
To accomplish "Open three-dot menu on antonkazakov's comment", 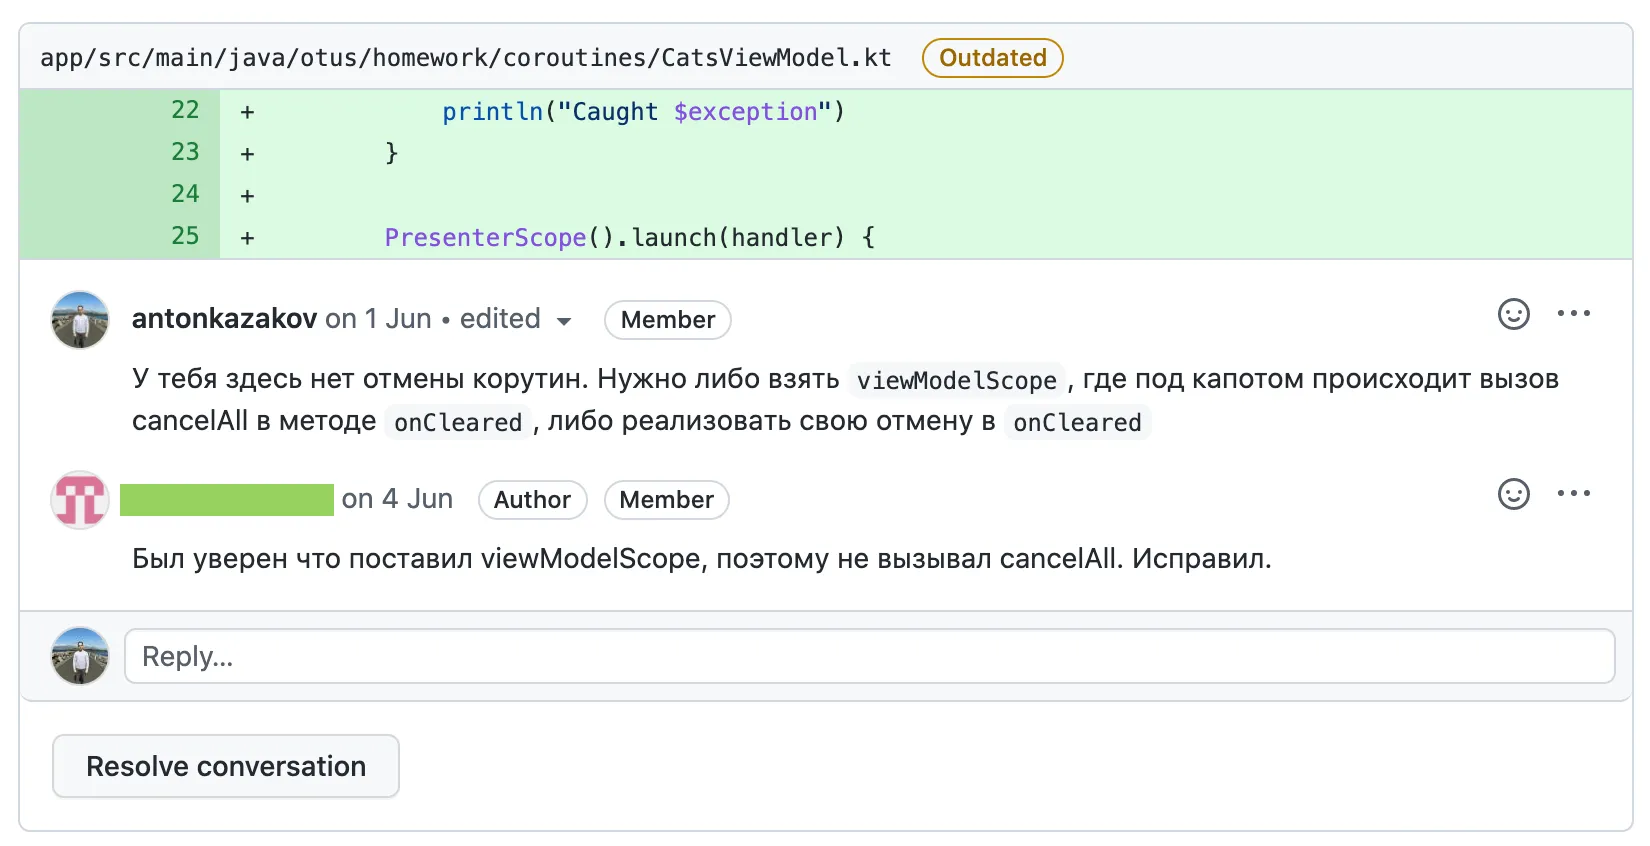I will (1574, 314).
